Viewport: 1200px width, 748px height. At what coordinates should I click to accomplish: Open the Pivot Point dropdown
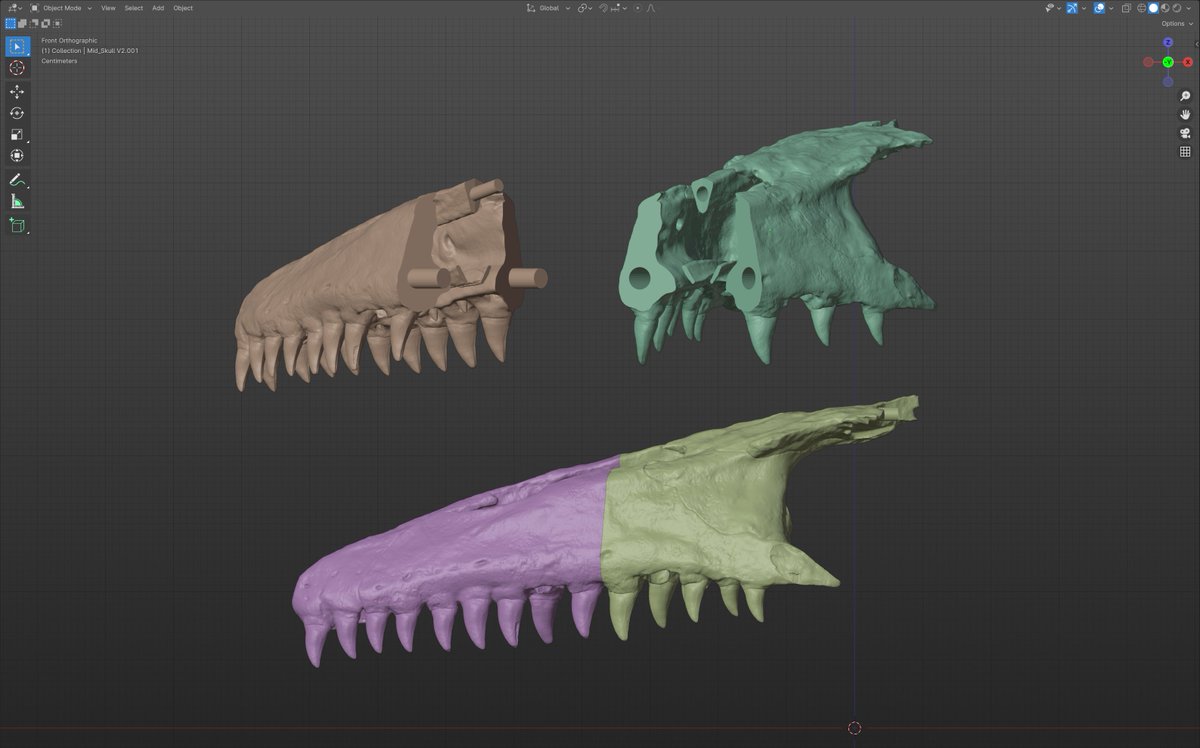coord(584,7)
